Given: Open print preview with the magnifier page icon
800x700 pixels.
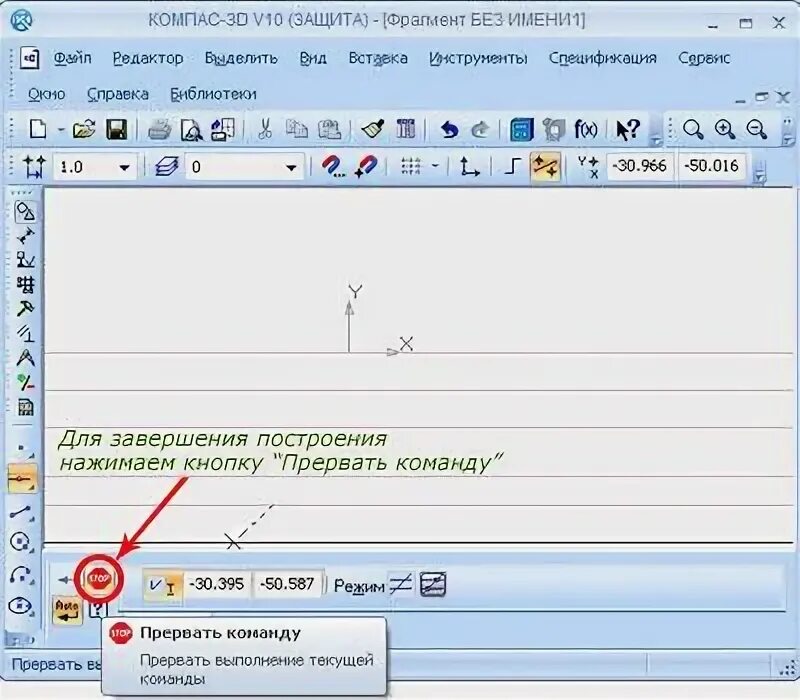Looking at the screenshot, I should coord(191,130).
